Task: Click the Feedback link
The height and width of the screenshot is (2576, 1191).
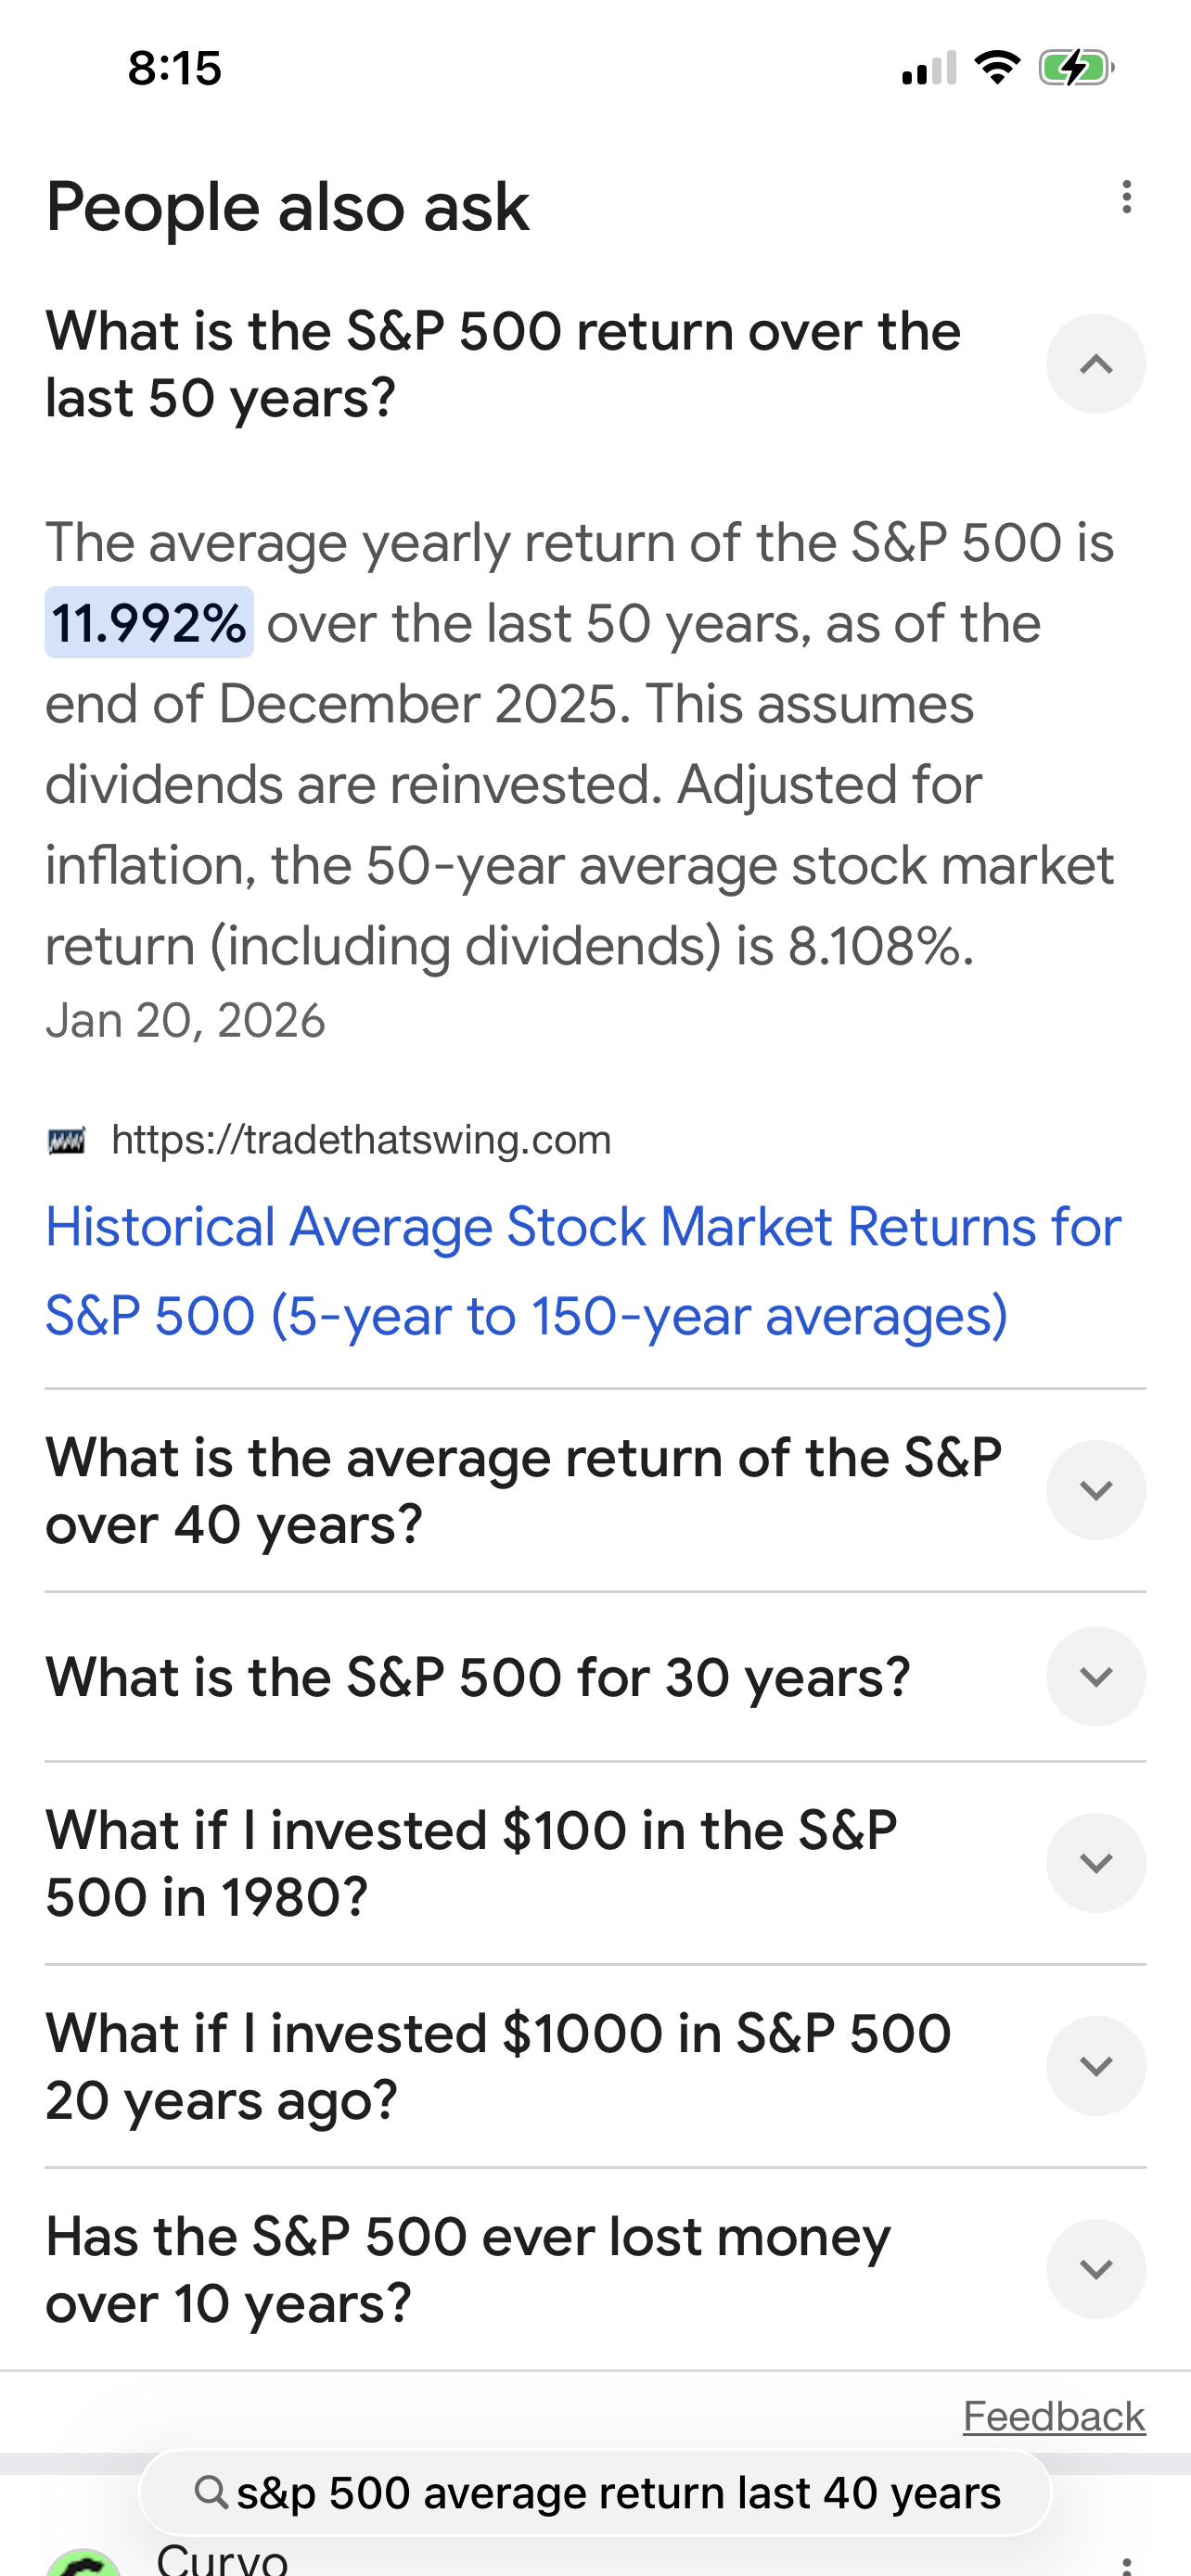Action: coord(1053,2417)
